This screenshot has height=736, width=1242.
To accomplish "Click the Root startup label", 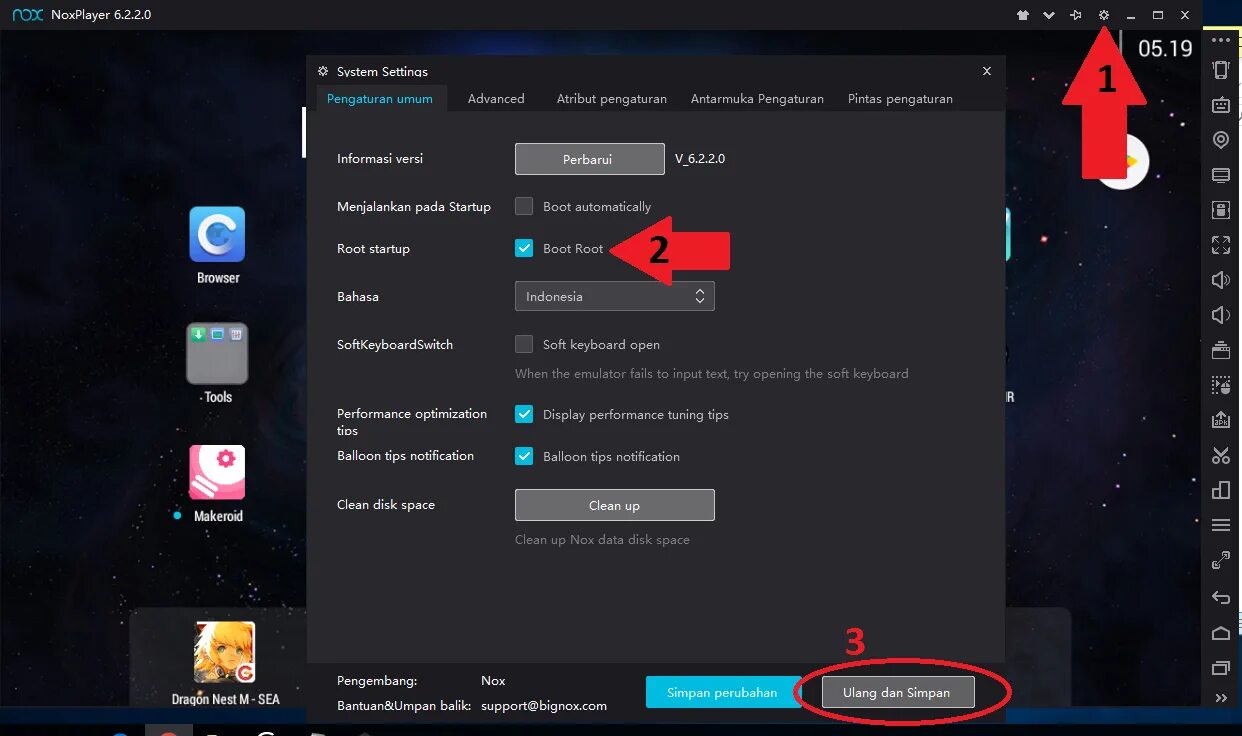I will click(374, 248).
